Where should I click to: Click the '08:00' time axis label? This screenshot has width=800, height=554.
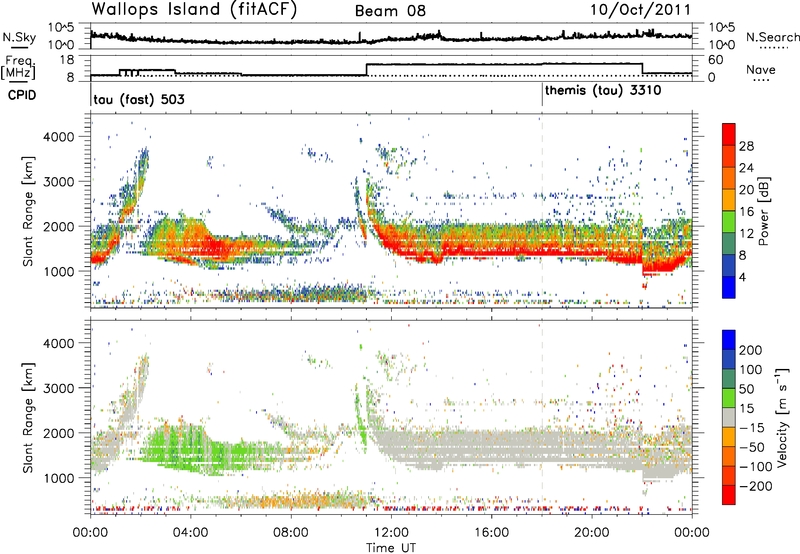click(291, 533)
